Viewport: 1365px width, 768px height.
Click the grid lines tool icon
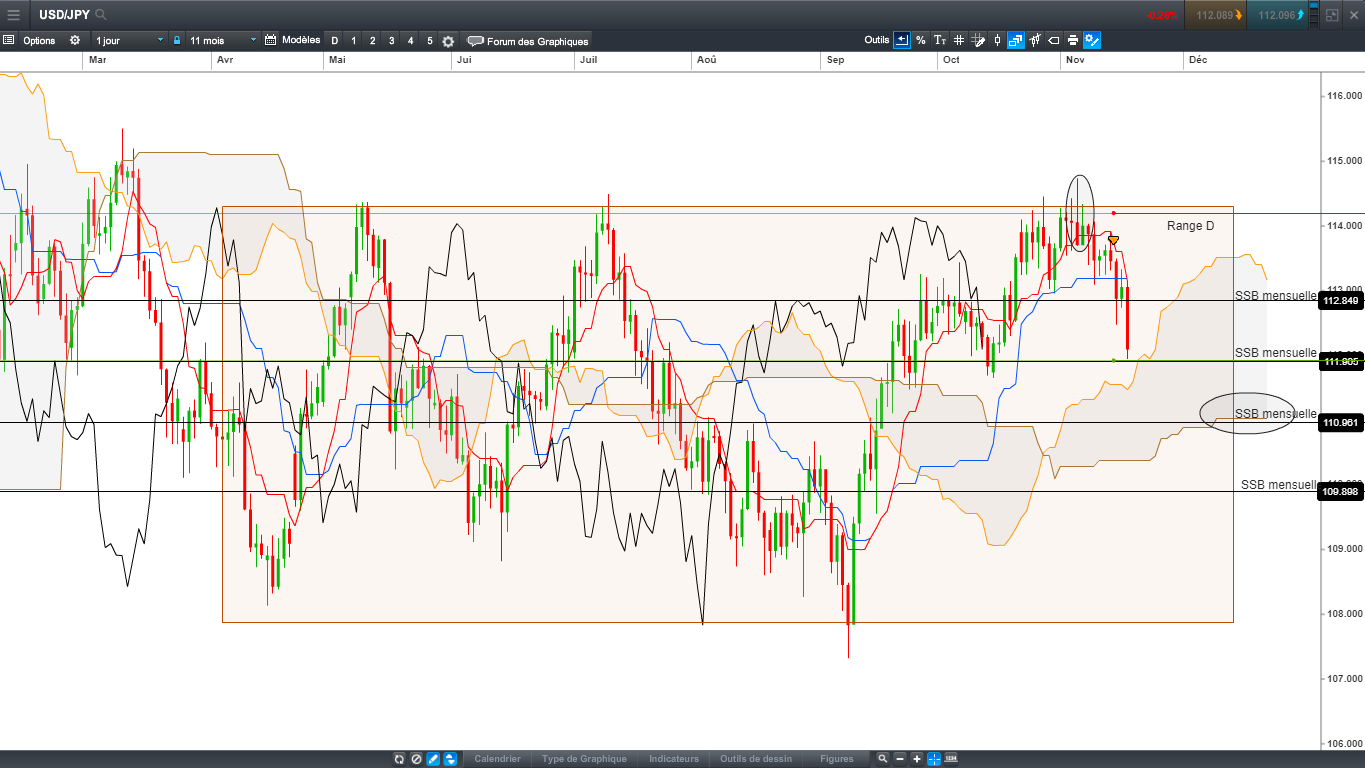click(x=959, y=41)
